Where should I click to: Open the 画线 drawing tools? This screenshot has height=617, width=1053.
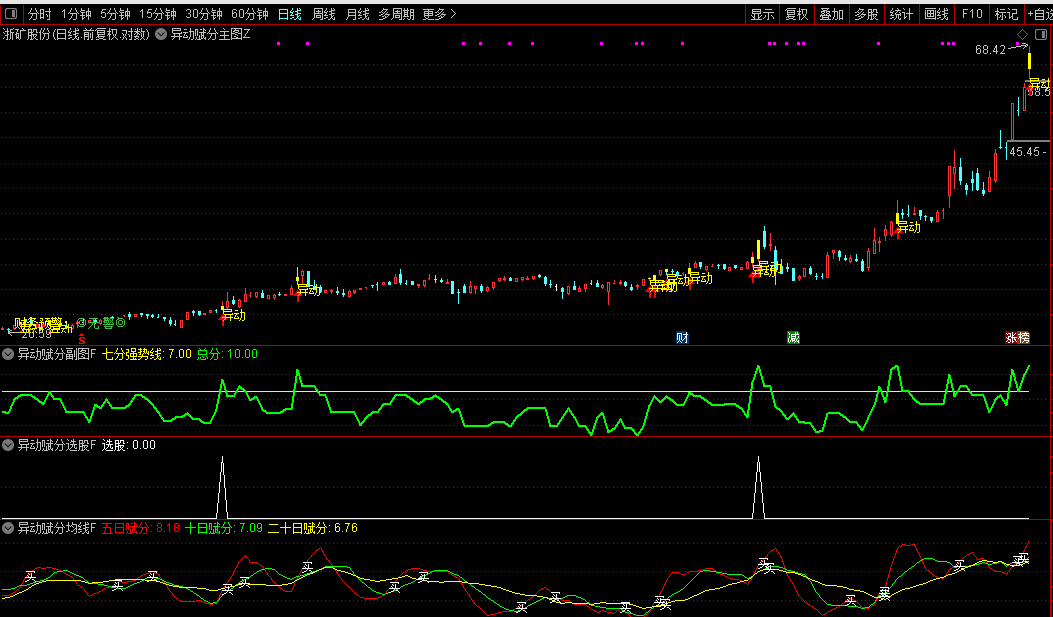click(x=936, y=14)
